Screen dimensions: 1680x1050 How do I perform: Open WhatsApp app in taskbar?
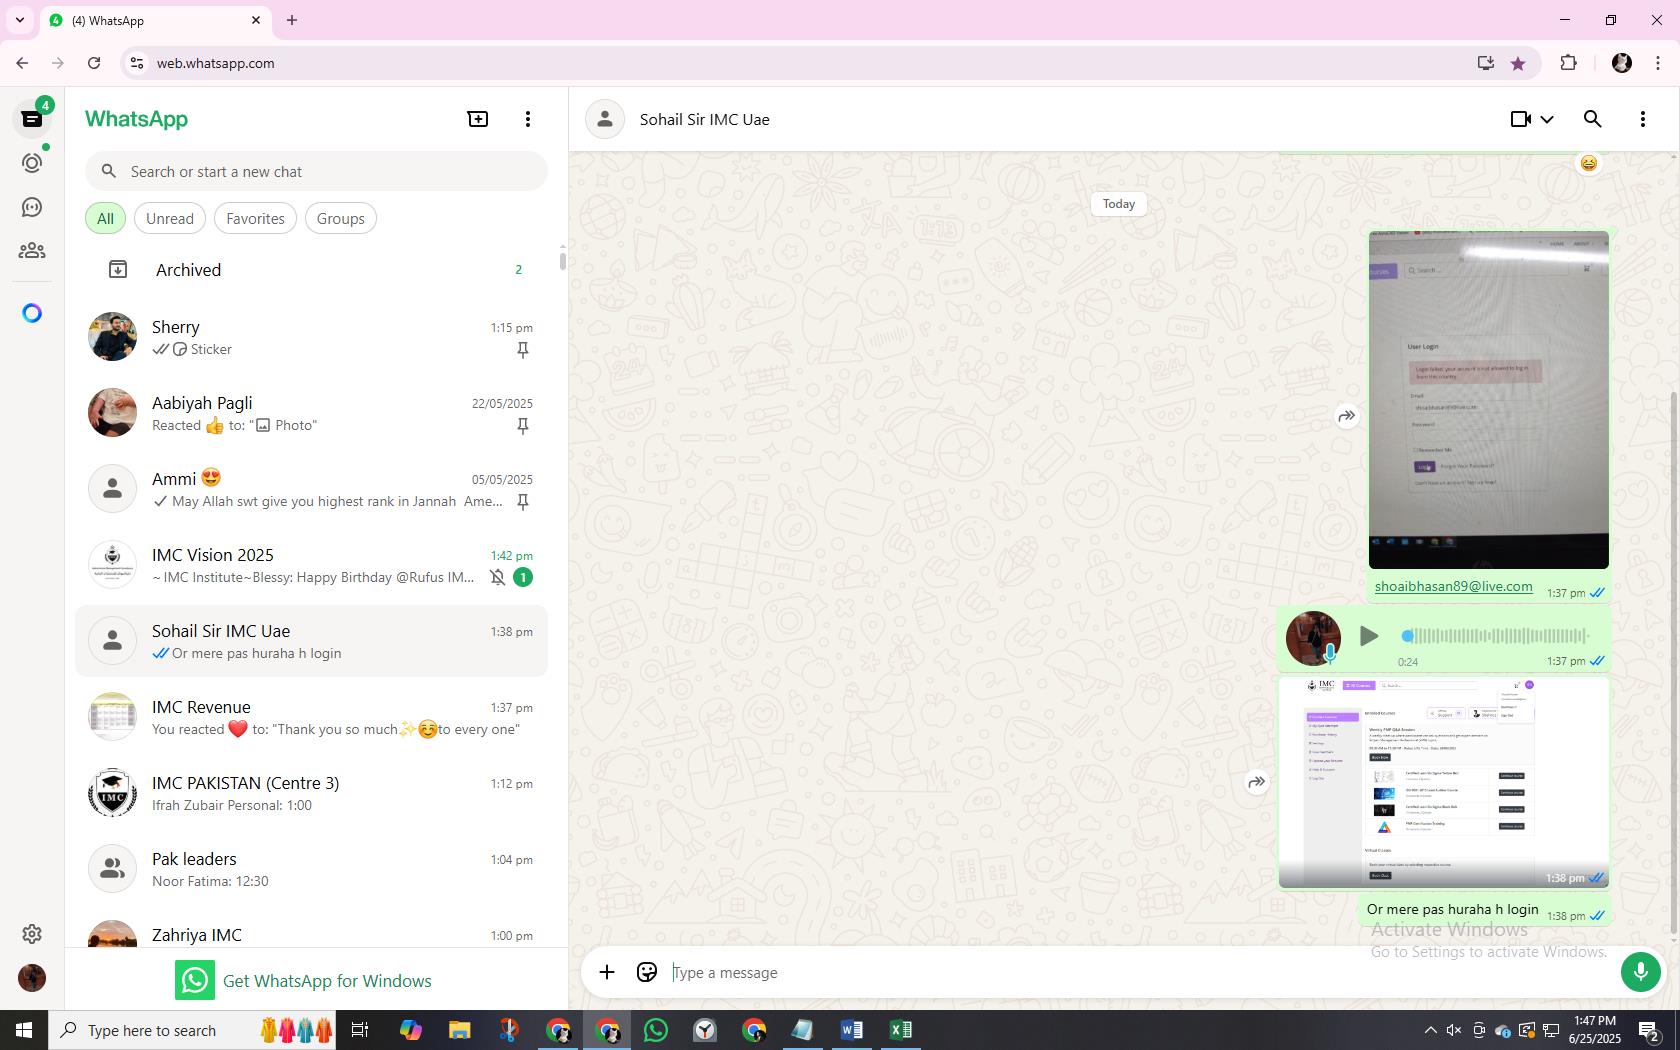[x=656, y=1030]
